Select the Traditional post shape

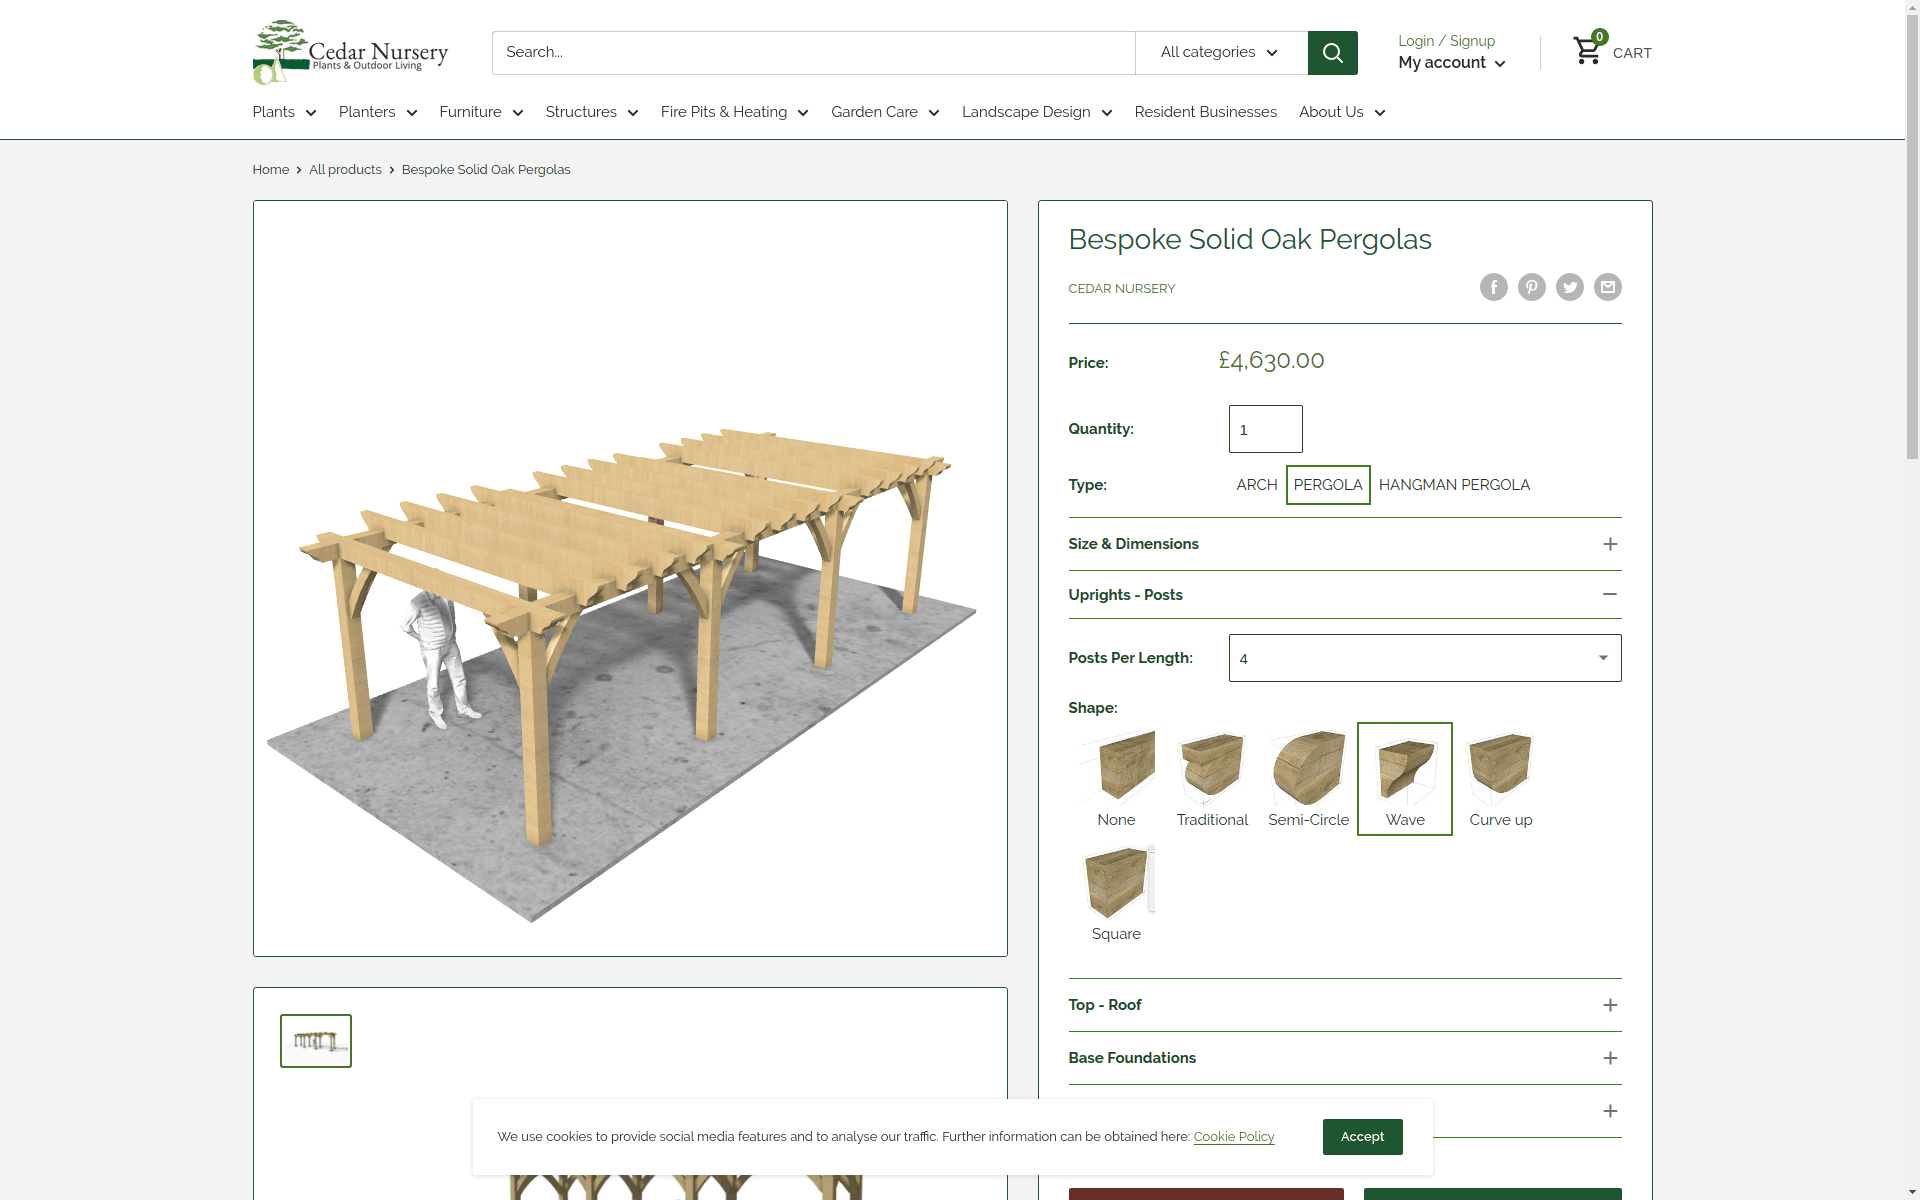pos(1212,779)
